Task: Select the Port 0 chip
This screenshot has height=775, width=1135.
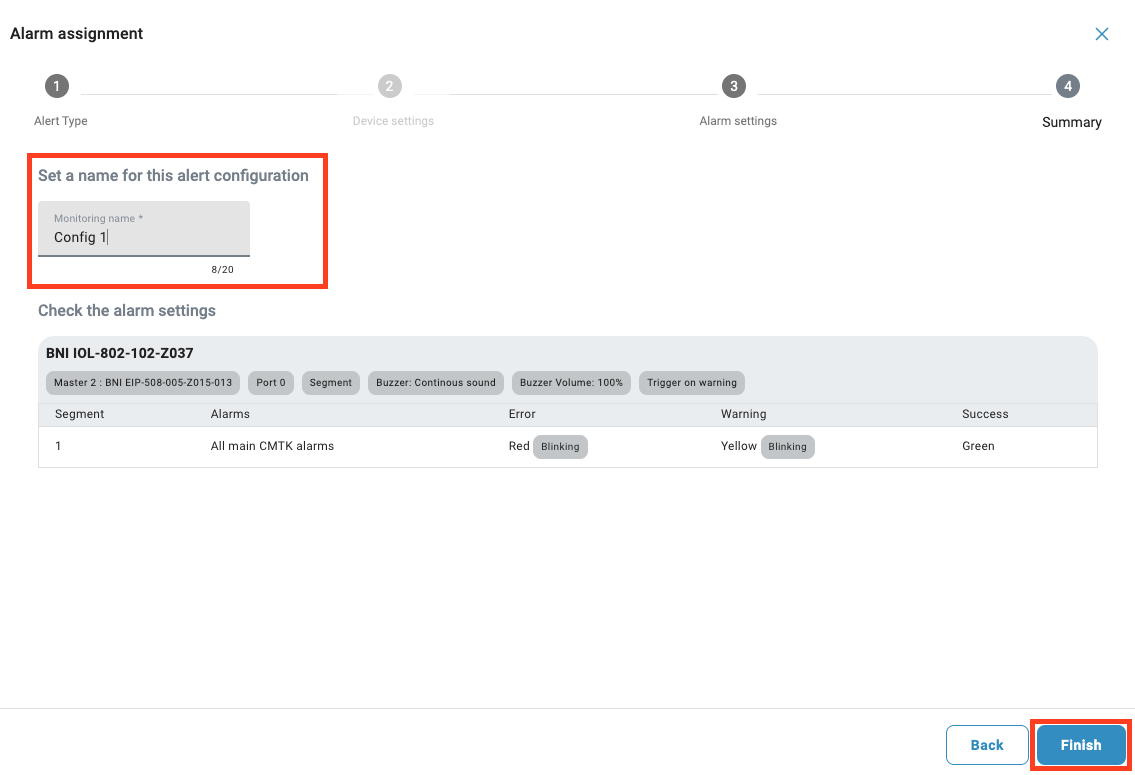Action: tap(271, 382)
